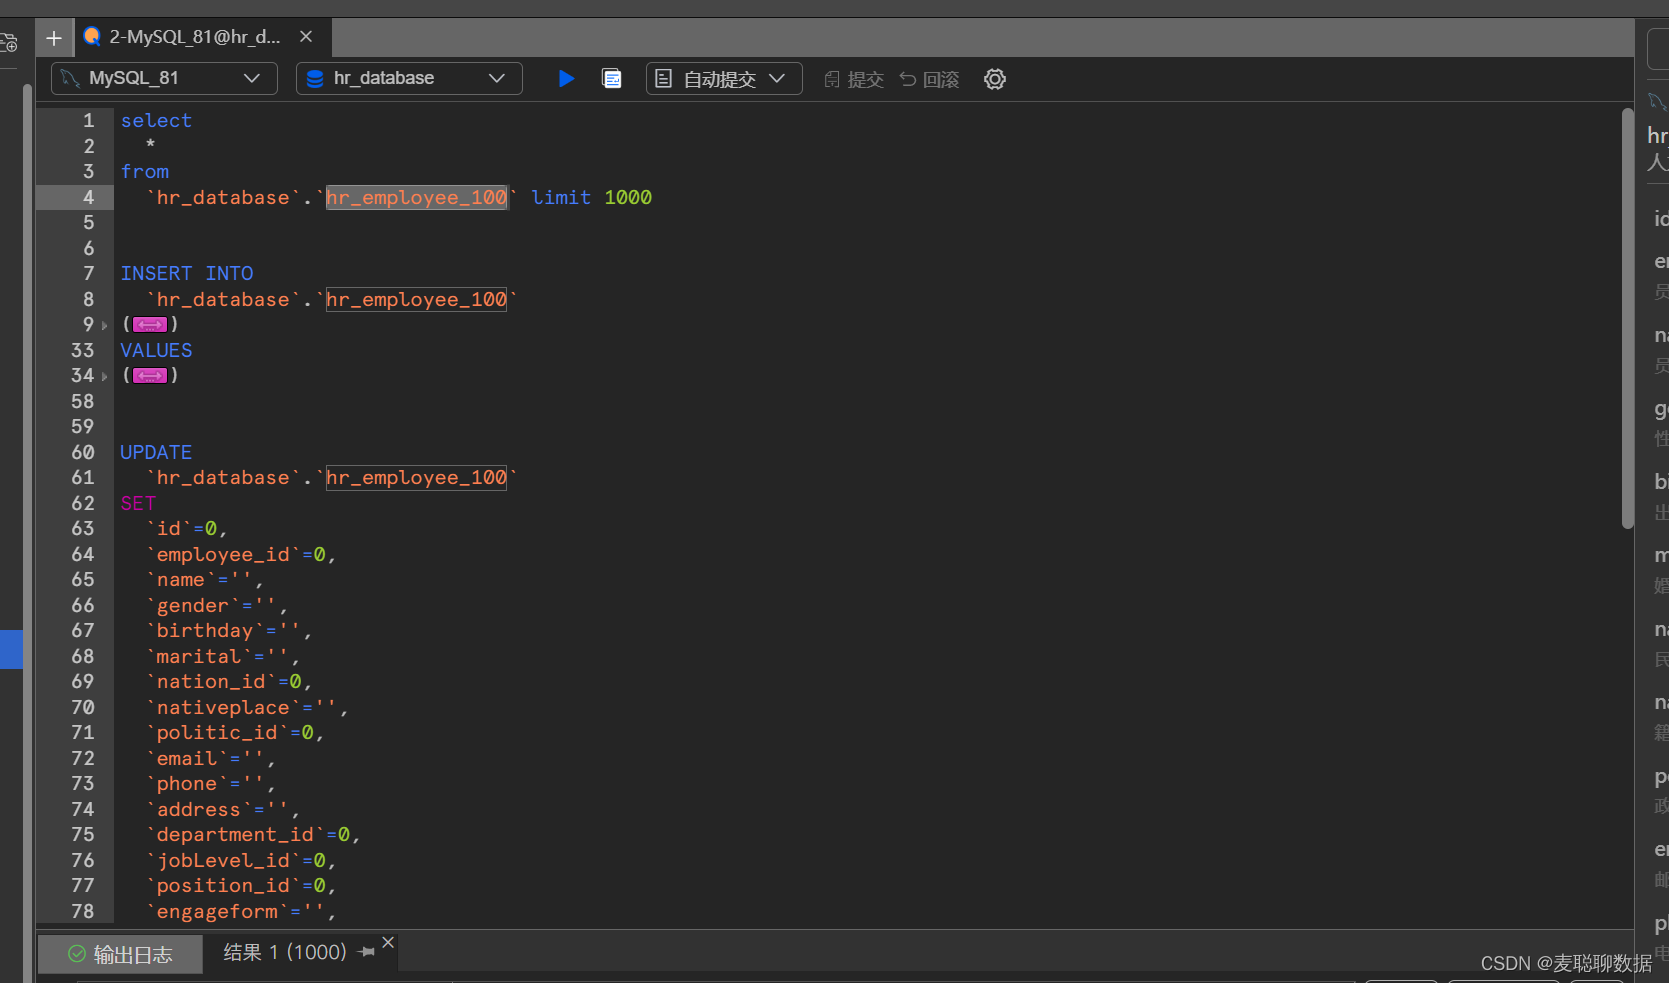The width and height of the screenshot is (1669, 983).
Task: Click 'INSERT INTO' on line 7
Action: pos(187,273)
